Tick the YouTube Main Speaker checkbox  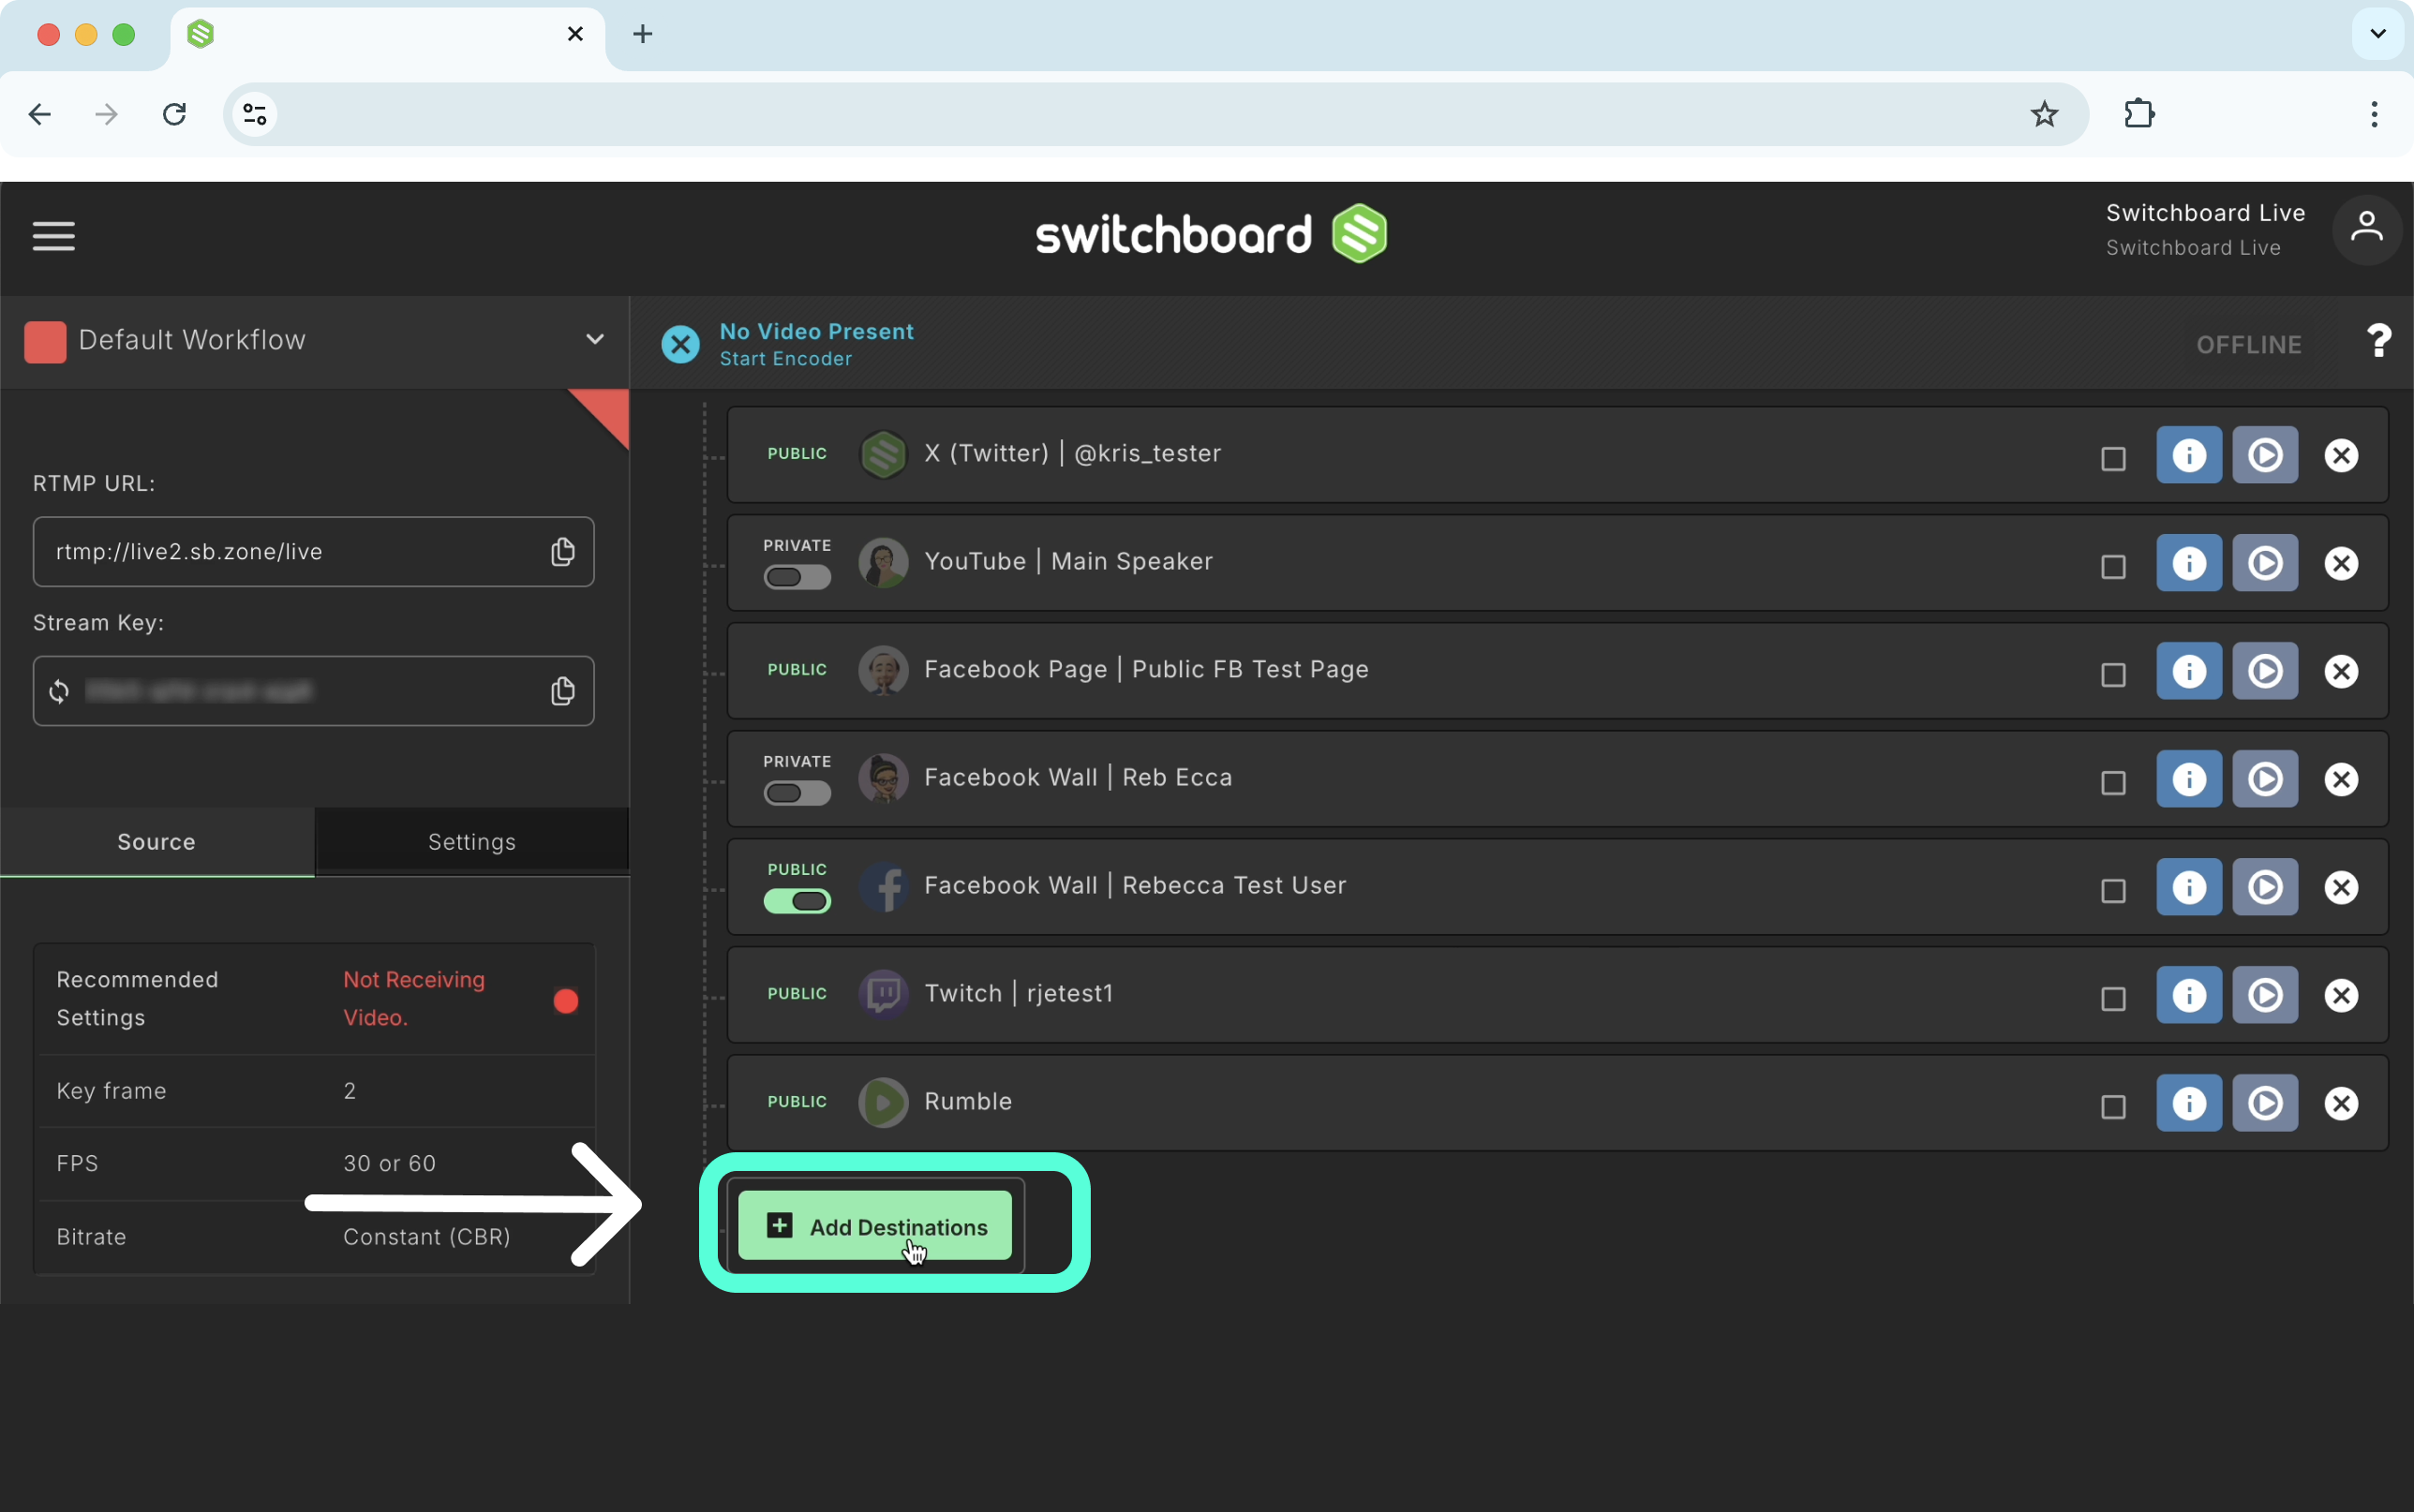(2113, 567)
